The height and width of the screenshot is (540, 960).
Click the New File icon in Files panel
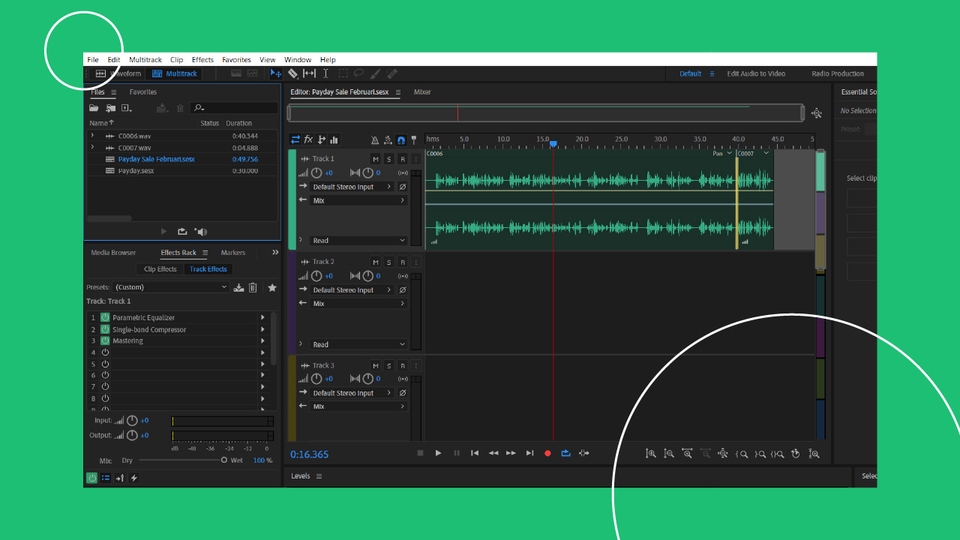pos(126,108)
